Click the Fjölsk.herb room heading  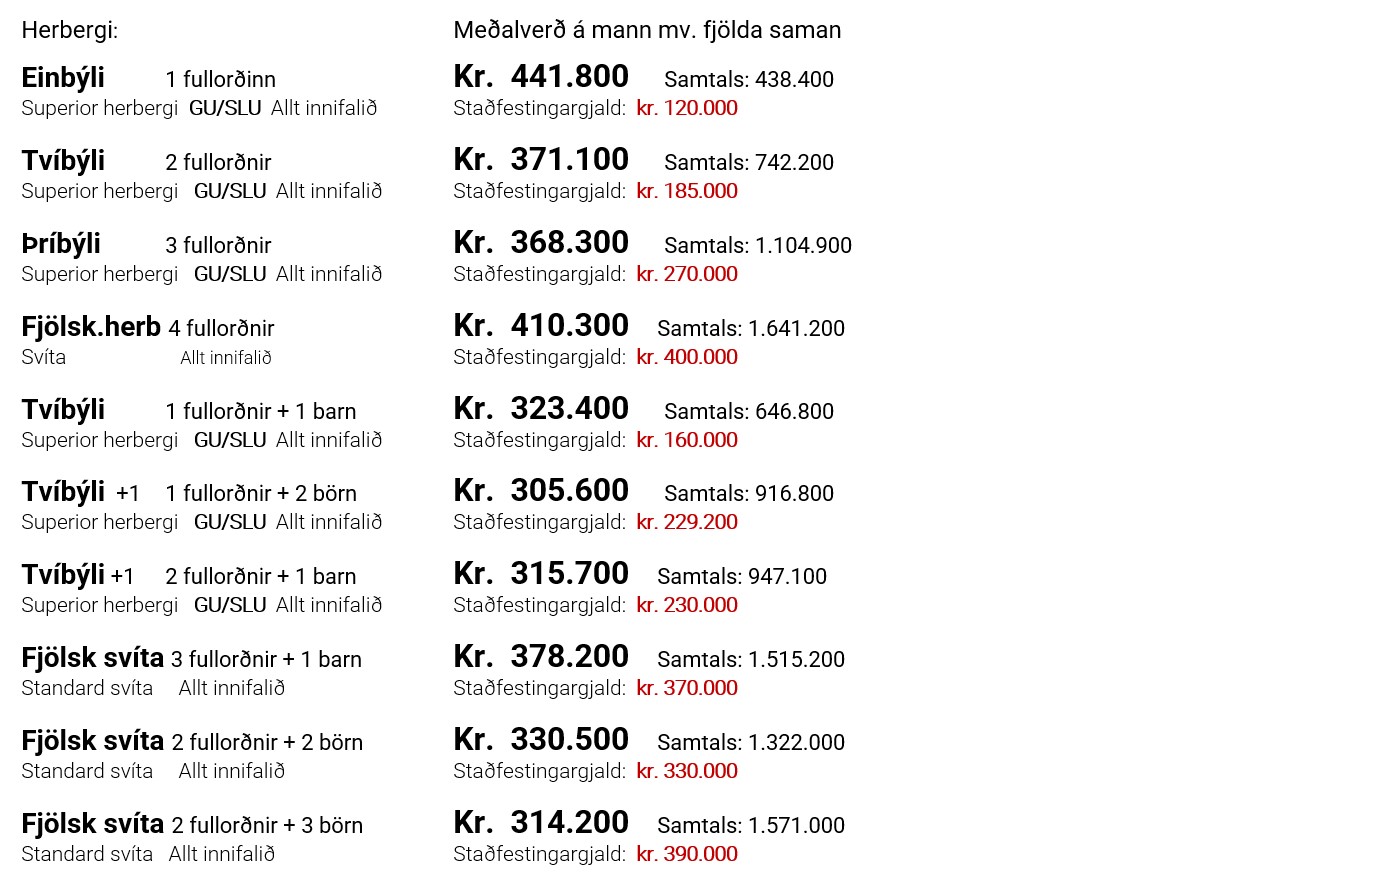91,327
